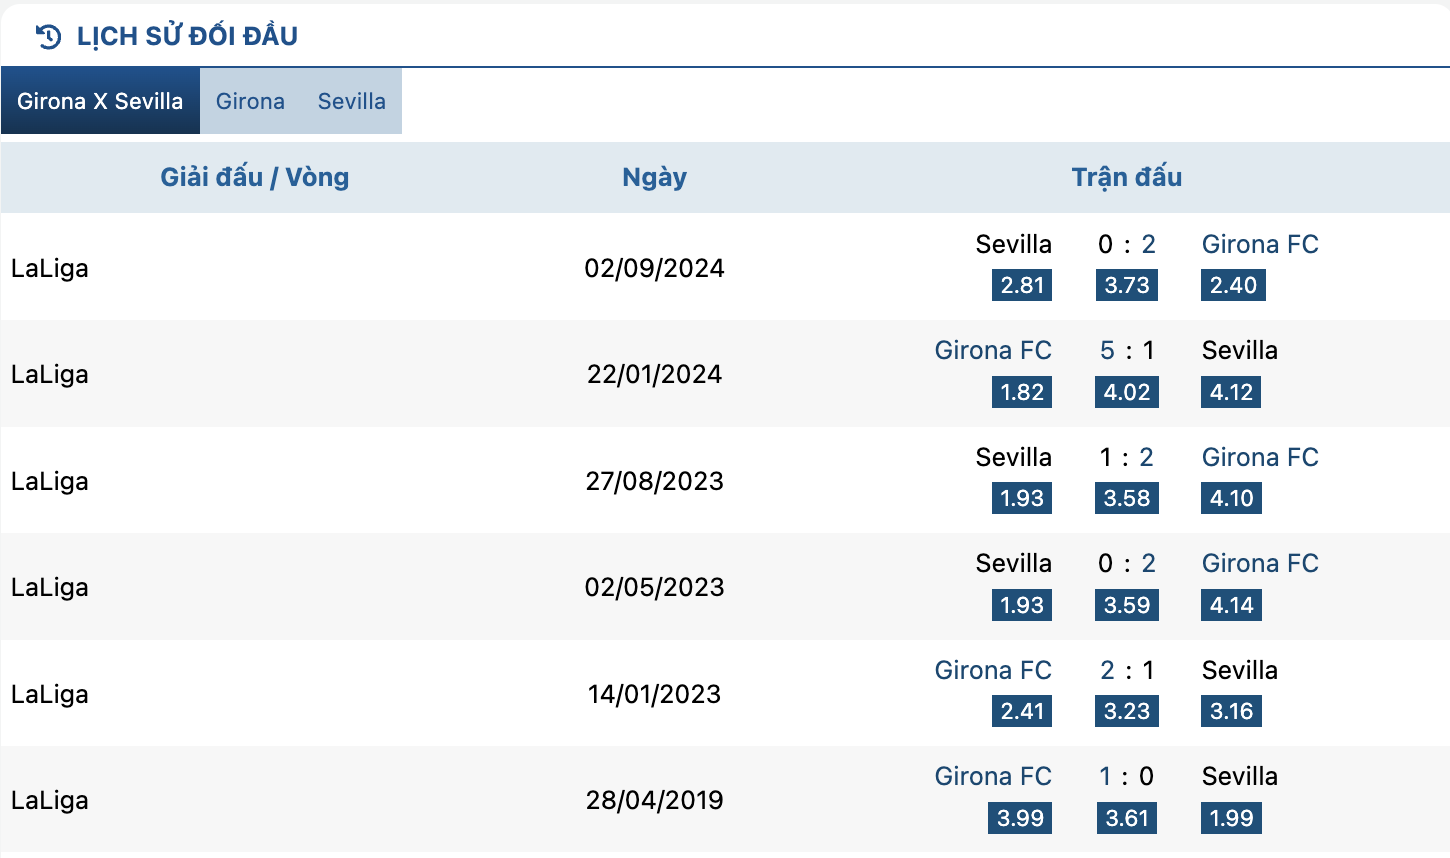Click the date 22/01/2024
1450x858 pixels.
point(654,374)
